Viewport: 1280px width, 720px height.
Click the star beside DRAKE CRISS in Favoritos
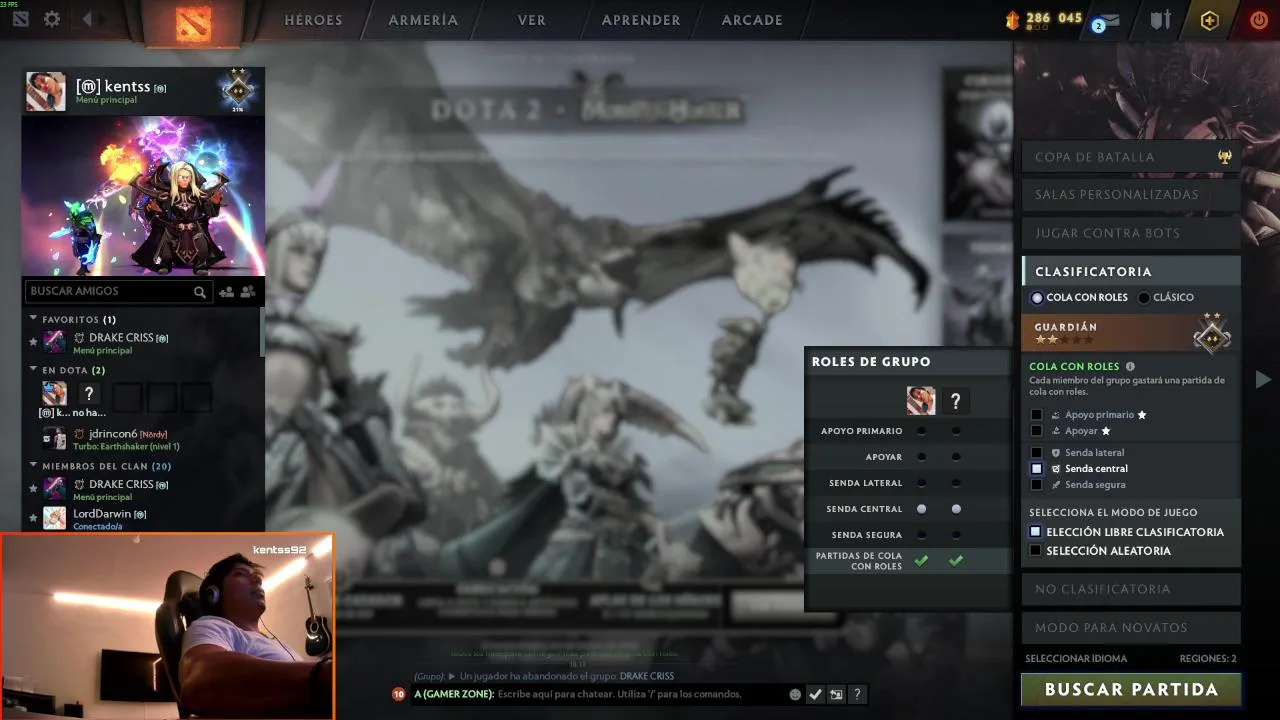click(33, 342)
